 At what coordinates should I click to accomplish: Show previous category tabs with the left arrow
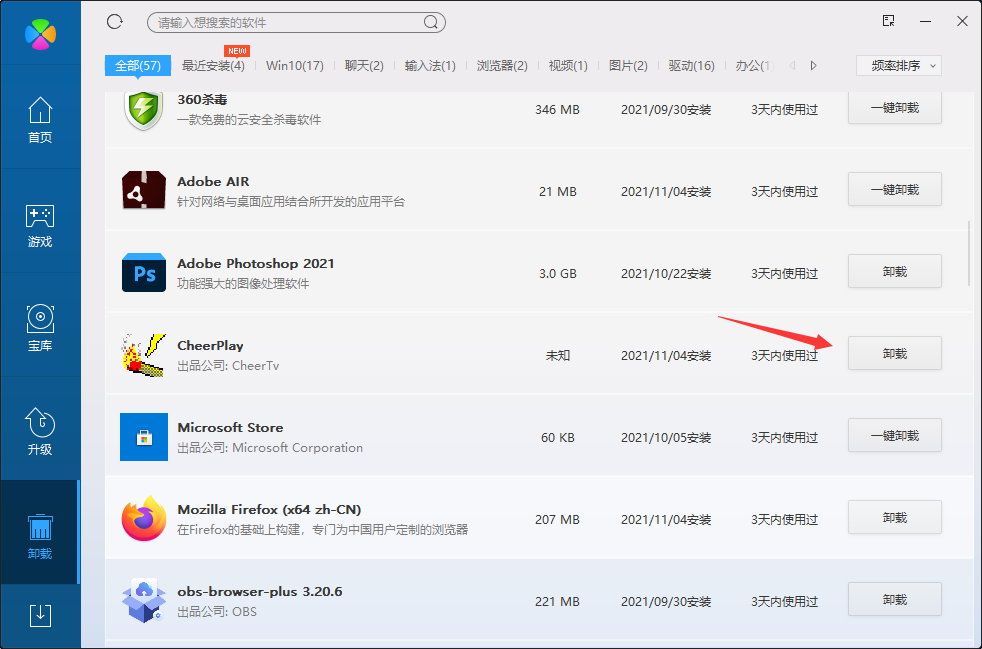(793, 65)
